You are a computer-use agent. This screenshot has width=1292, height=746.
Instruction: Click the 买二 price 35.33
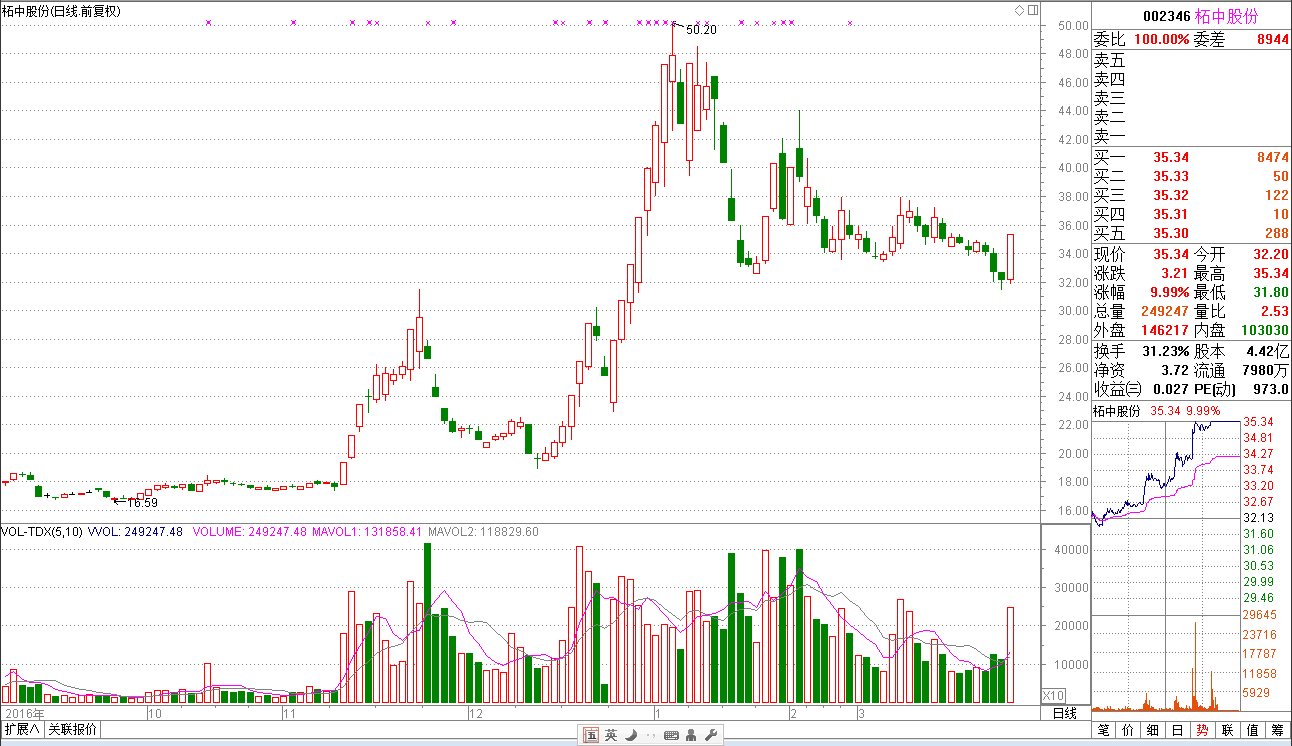point(1171,176)
